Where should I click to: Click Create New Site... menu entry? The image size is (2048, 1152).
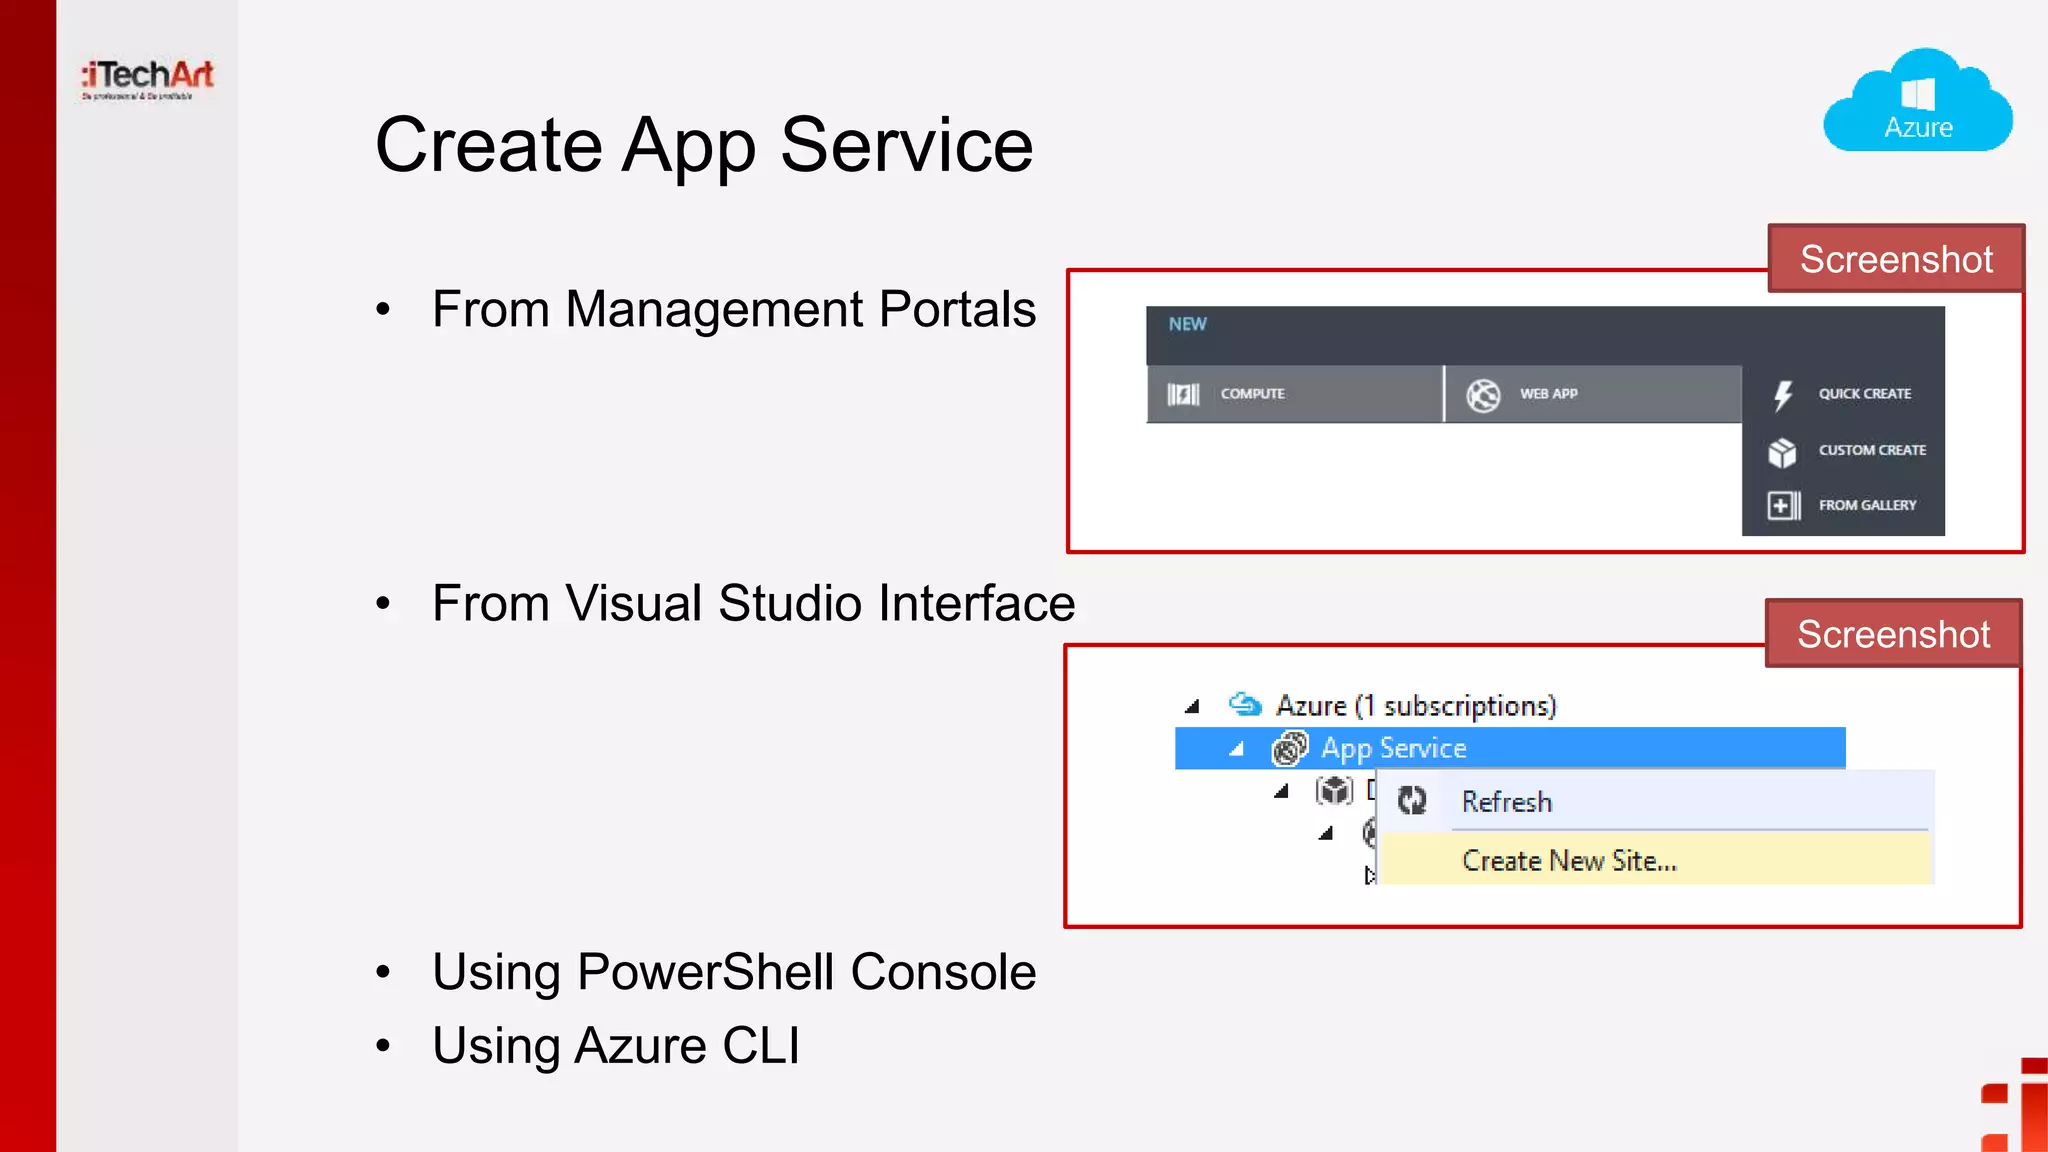coord(1657,860)
